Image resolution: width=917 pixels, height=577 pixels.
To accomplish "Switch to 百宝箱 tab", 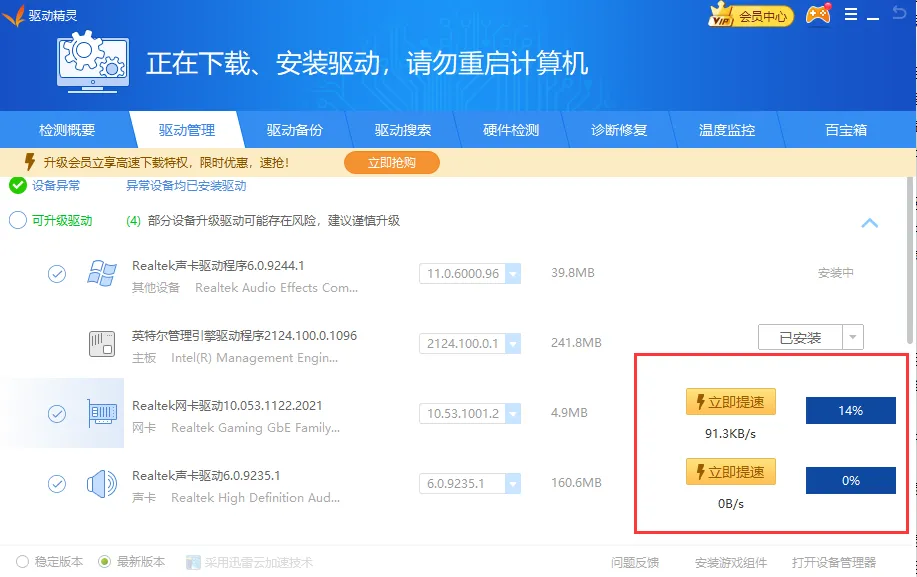I will tap(846, 130).
